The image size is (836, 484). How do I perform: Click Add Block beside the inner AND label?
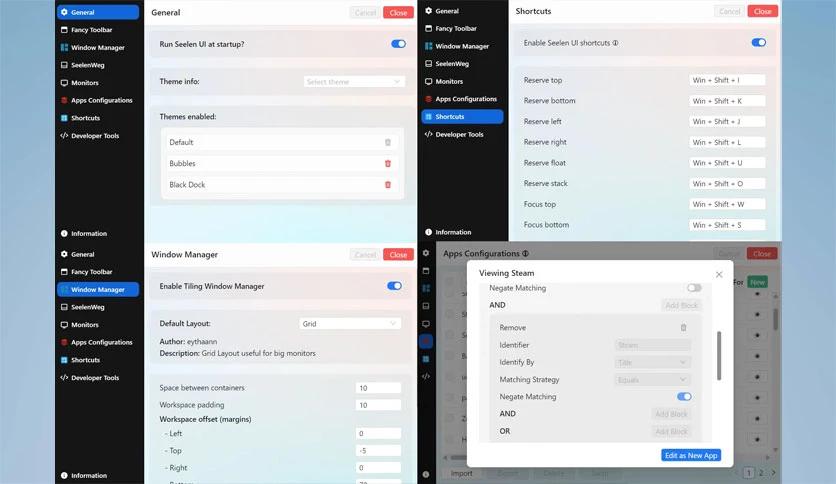click(x=671, y=414)
